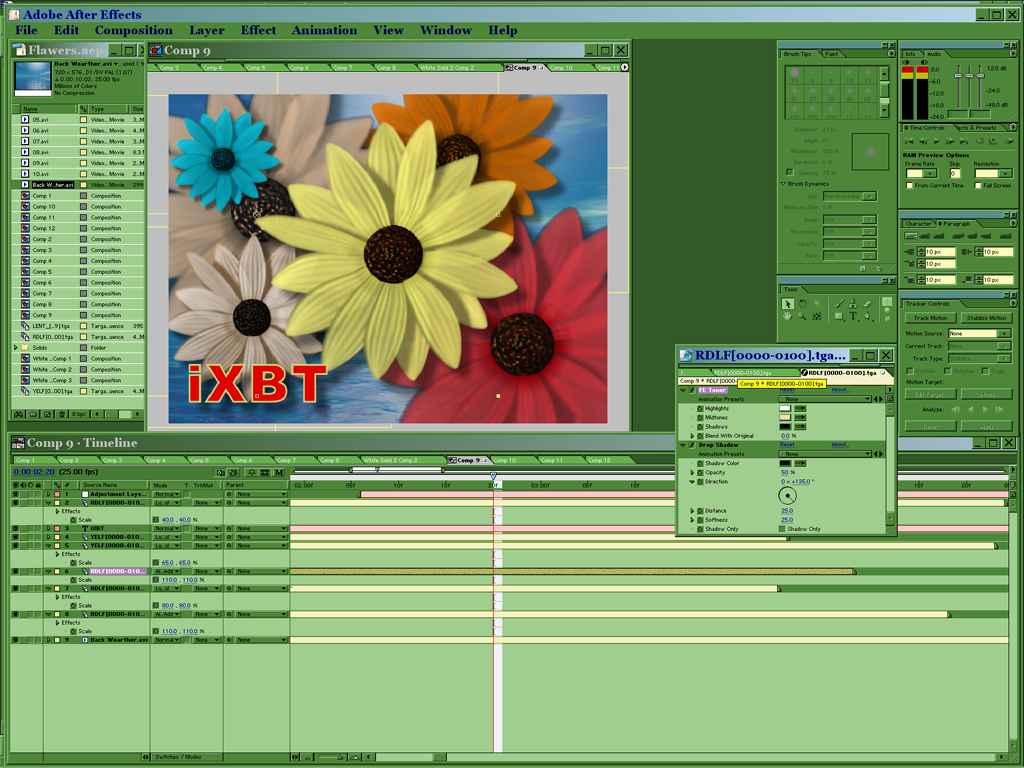Select the Zoom magnifier tool
This screenshot has width=1024, height=768.
click(x=802, y=316)
